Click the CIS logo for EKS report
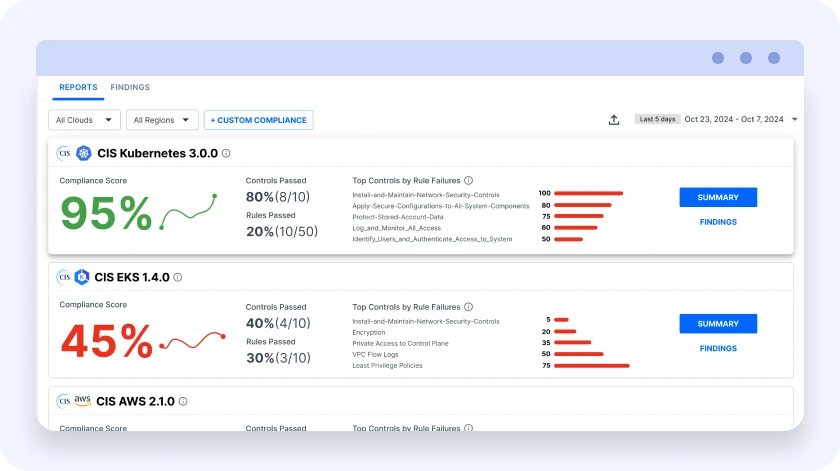 (64, 277)
